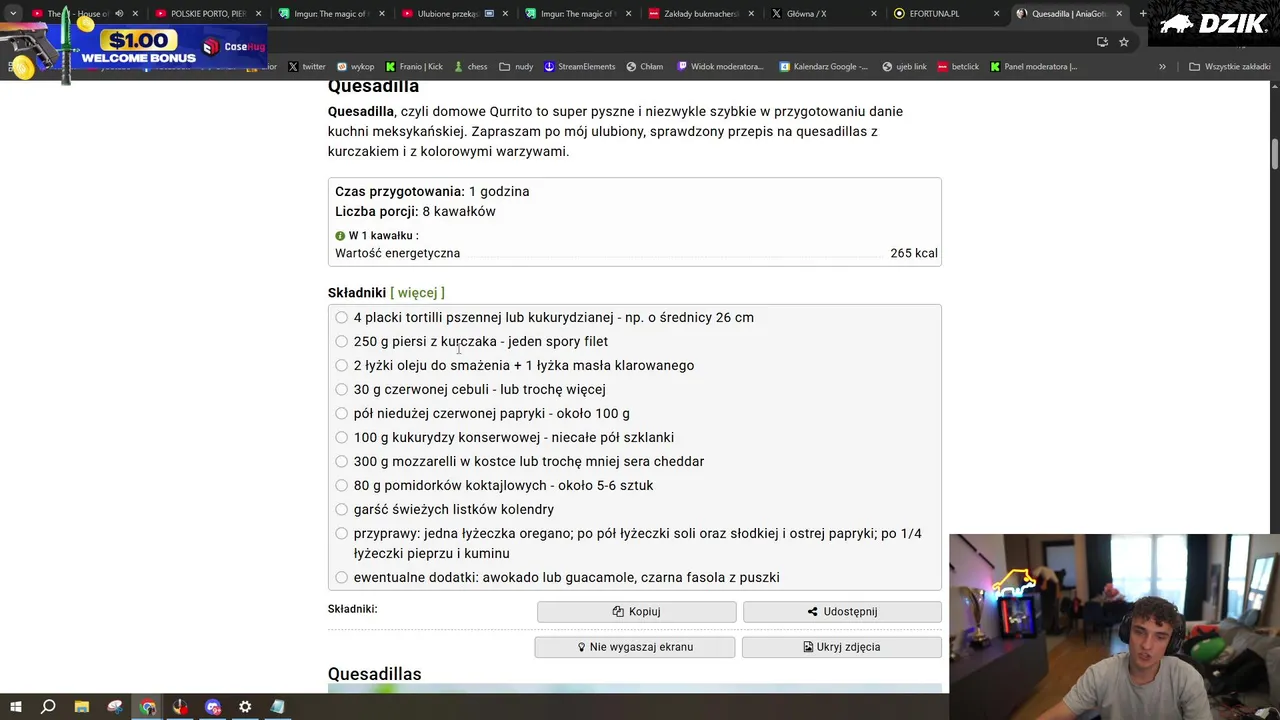The height and width of the screenshot is (720, 1280).
Task: Click the 265 kcal energy value
Action: click(914, 253)
